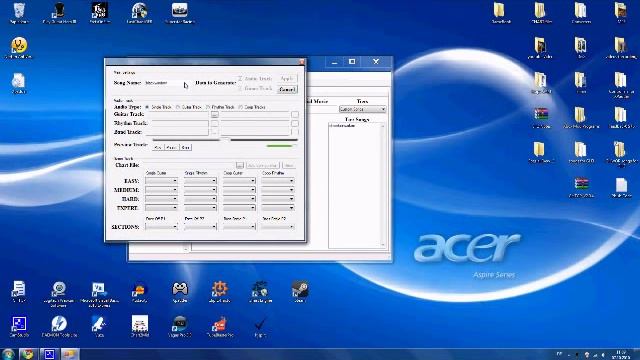Select the Single Track audio type
The image size is (640, 360).
(158, 107)
